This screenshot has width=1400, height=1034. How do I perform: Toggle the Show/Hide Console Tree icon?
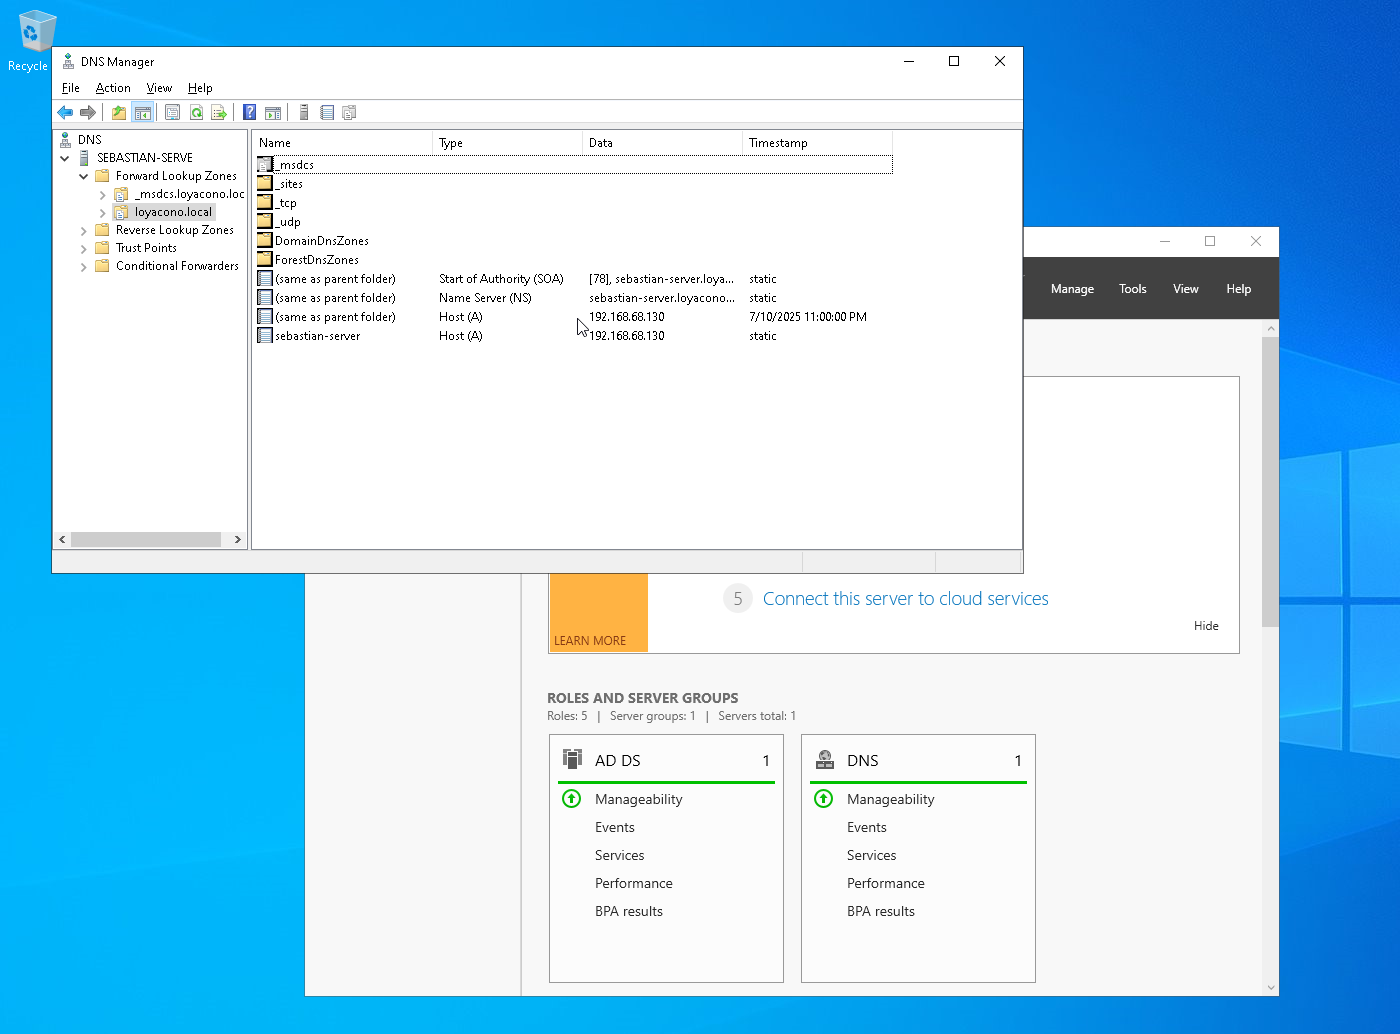[x=143, y=112]
